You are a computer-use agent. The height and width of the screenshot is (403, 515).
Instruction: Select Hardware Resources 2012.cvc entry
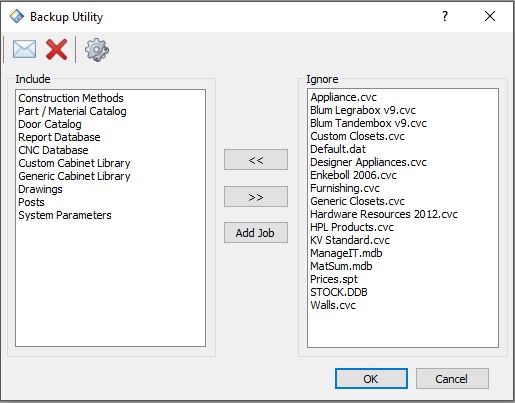tap(384, 214)
